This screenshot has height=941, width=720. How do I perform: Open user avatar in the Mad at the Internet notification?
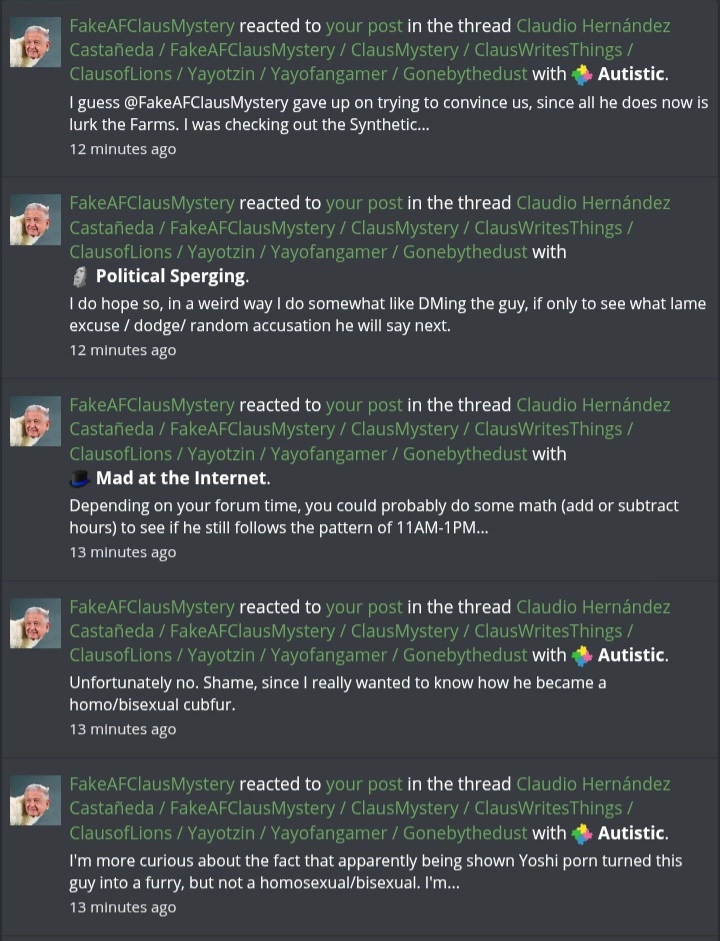point(35,421)
